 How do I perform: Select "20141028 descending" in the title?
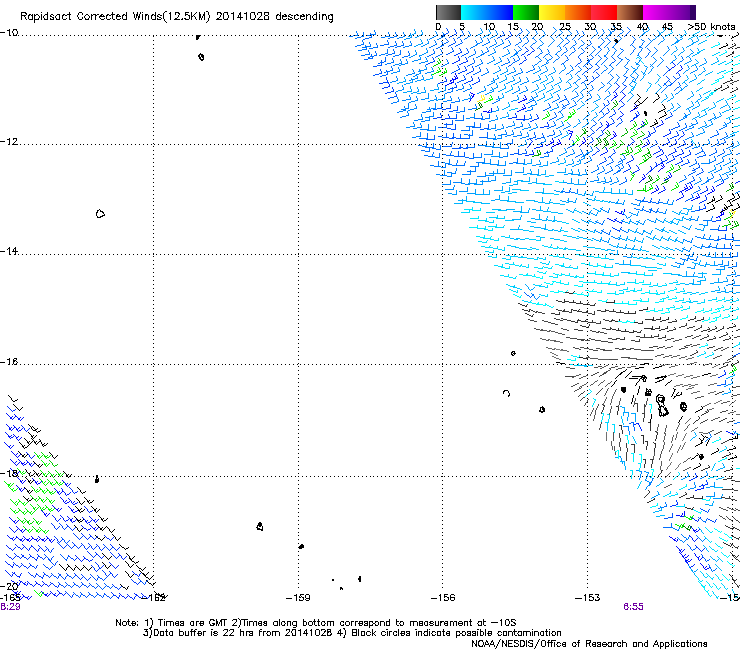click(x=275, y=17)
